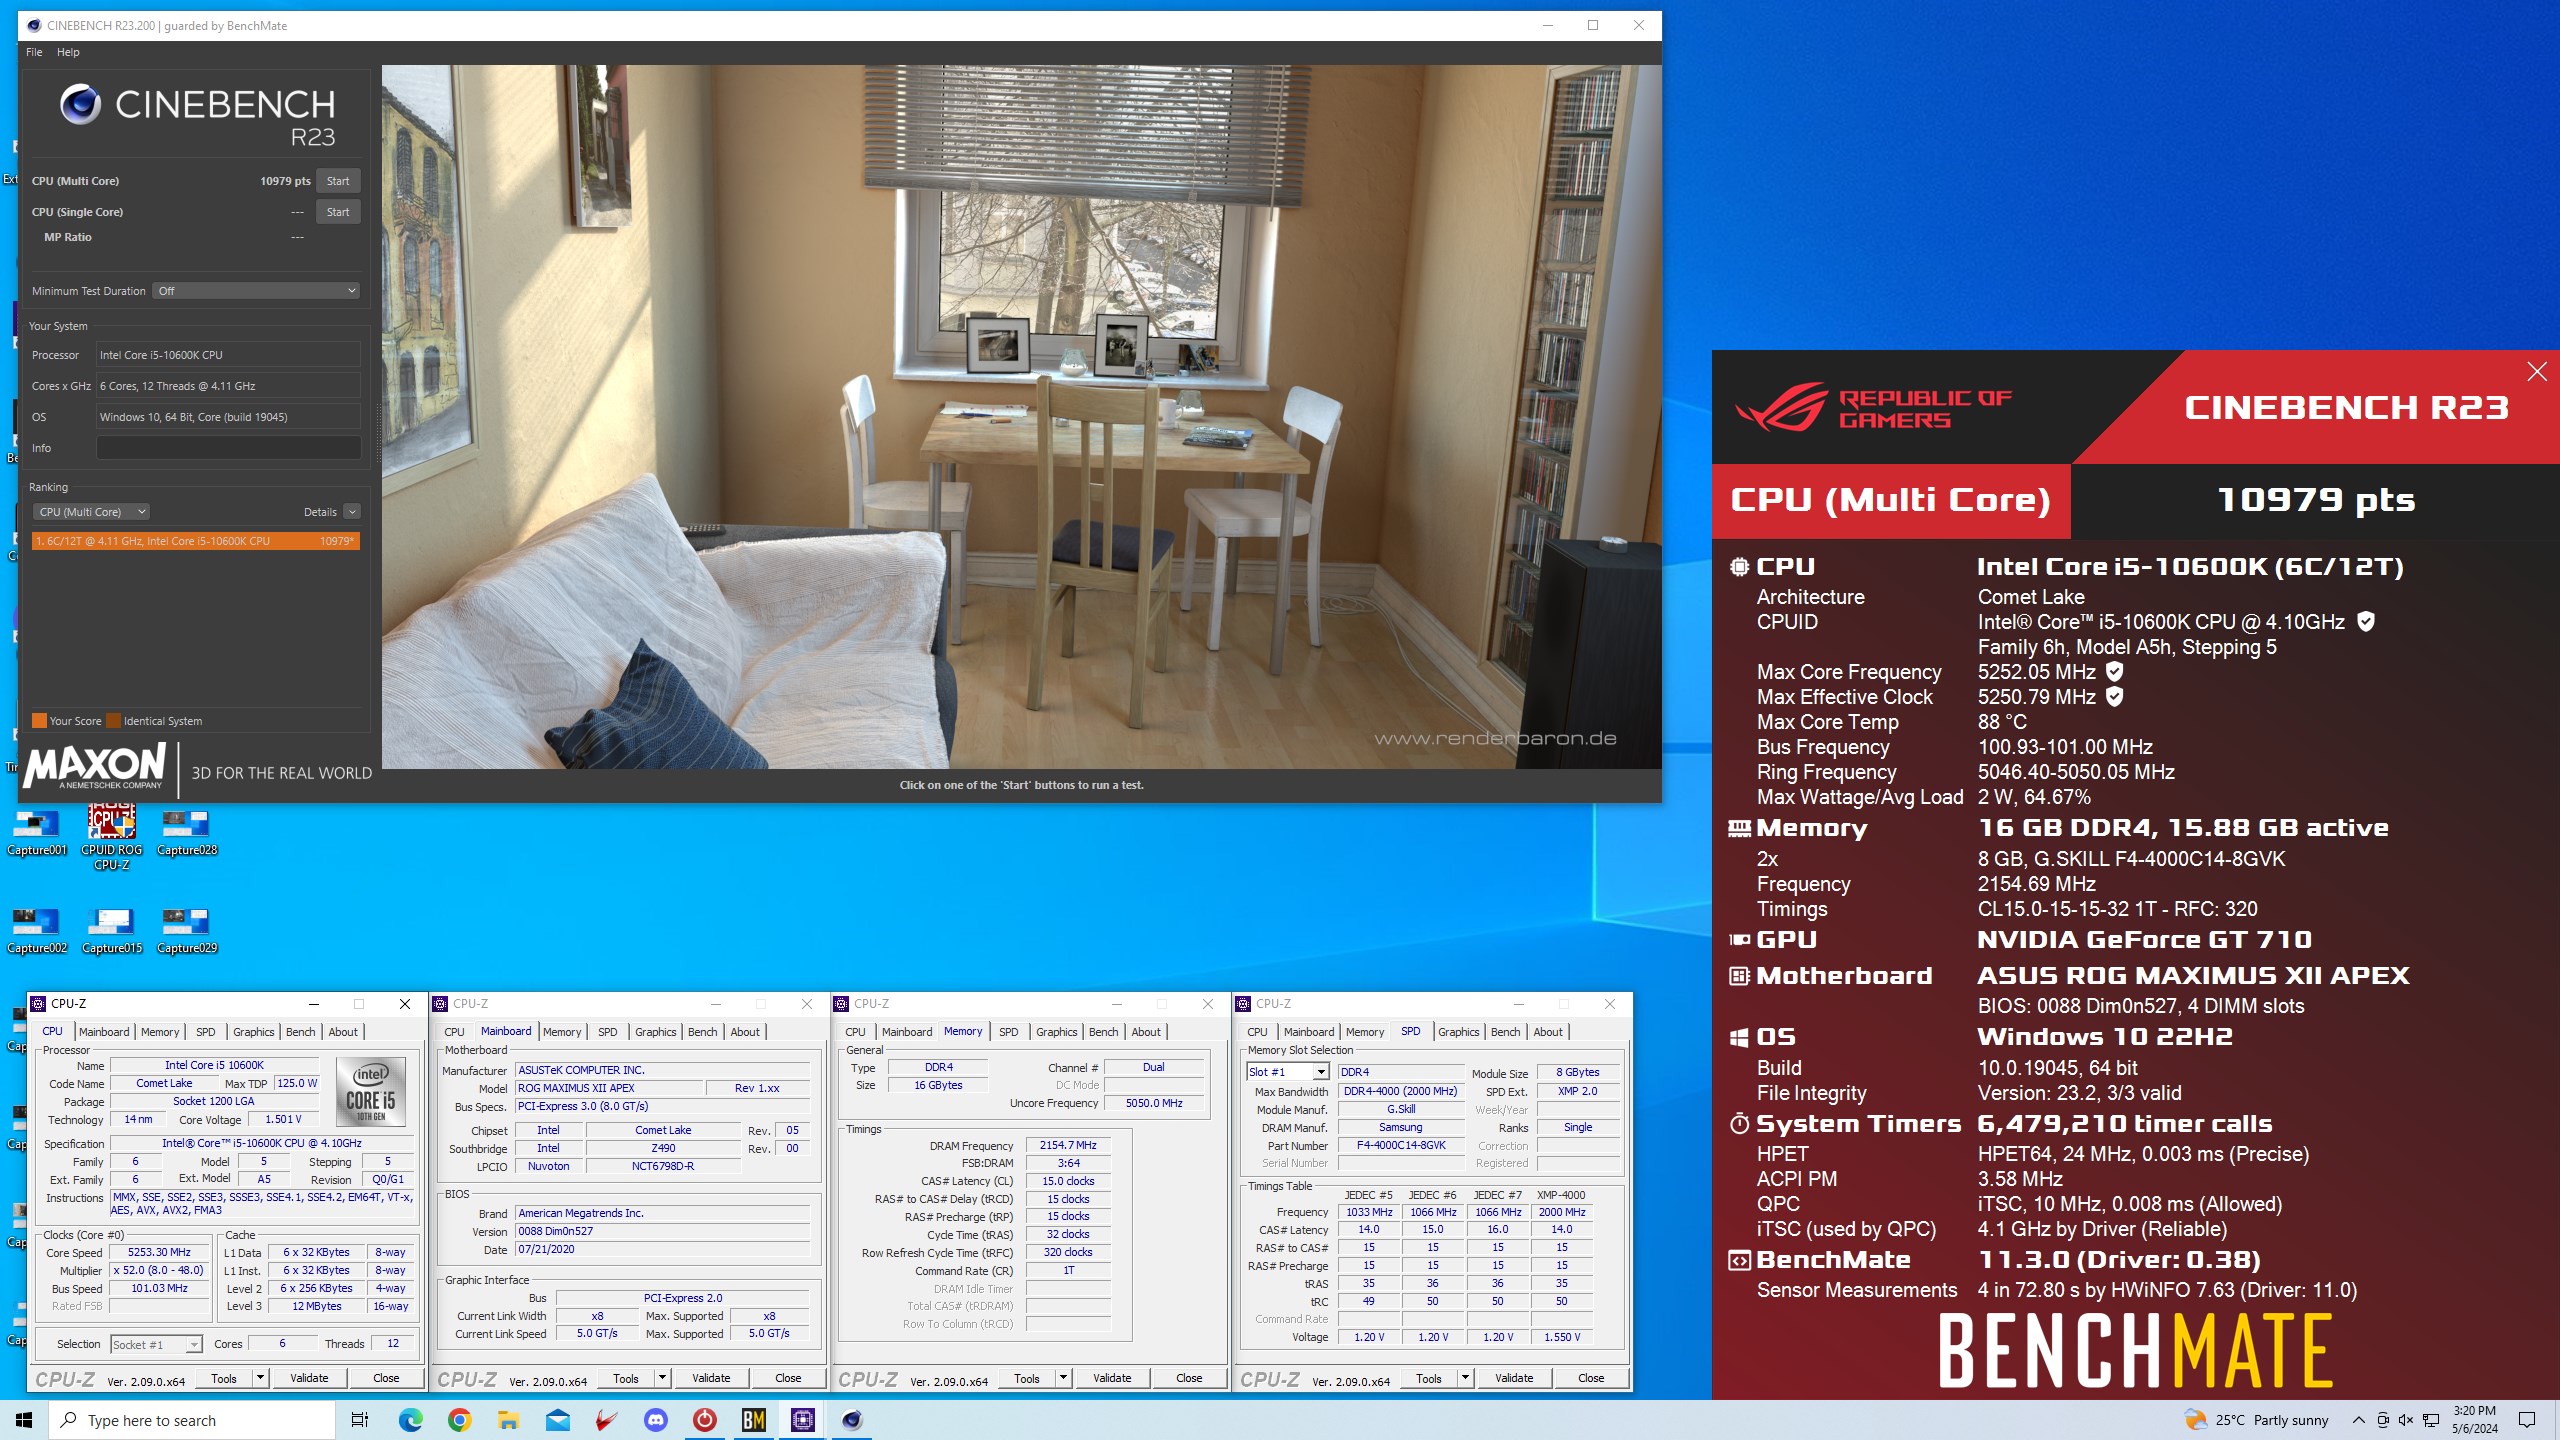Screen dimensions: 2560x1440
Task: Switch to Graphics tab in CPU-Z Mainboard window
Action: (x=655, y=1032)
